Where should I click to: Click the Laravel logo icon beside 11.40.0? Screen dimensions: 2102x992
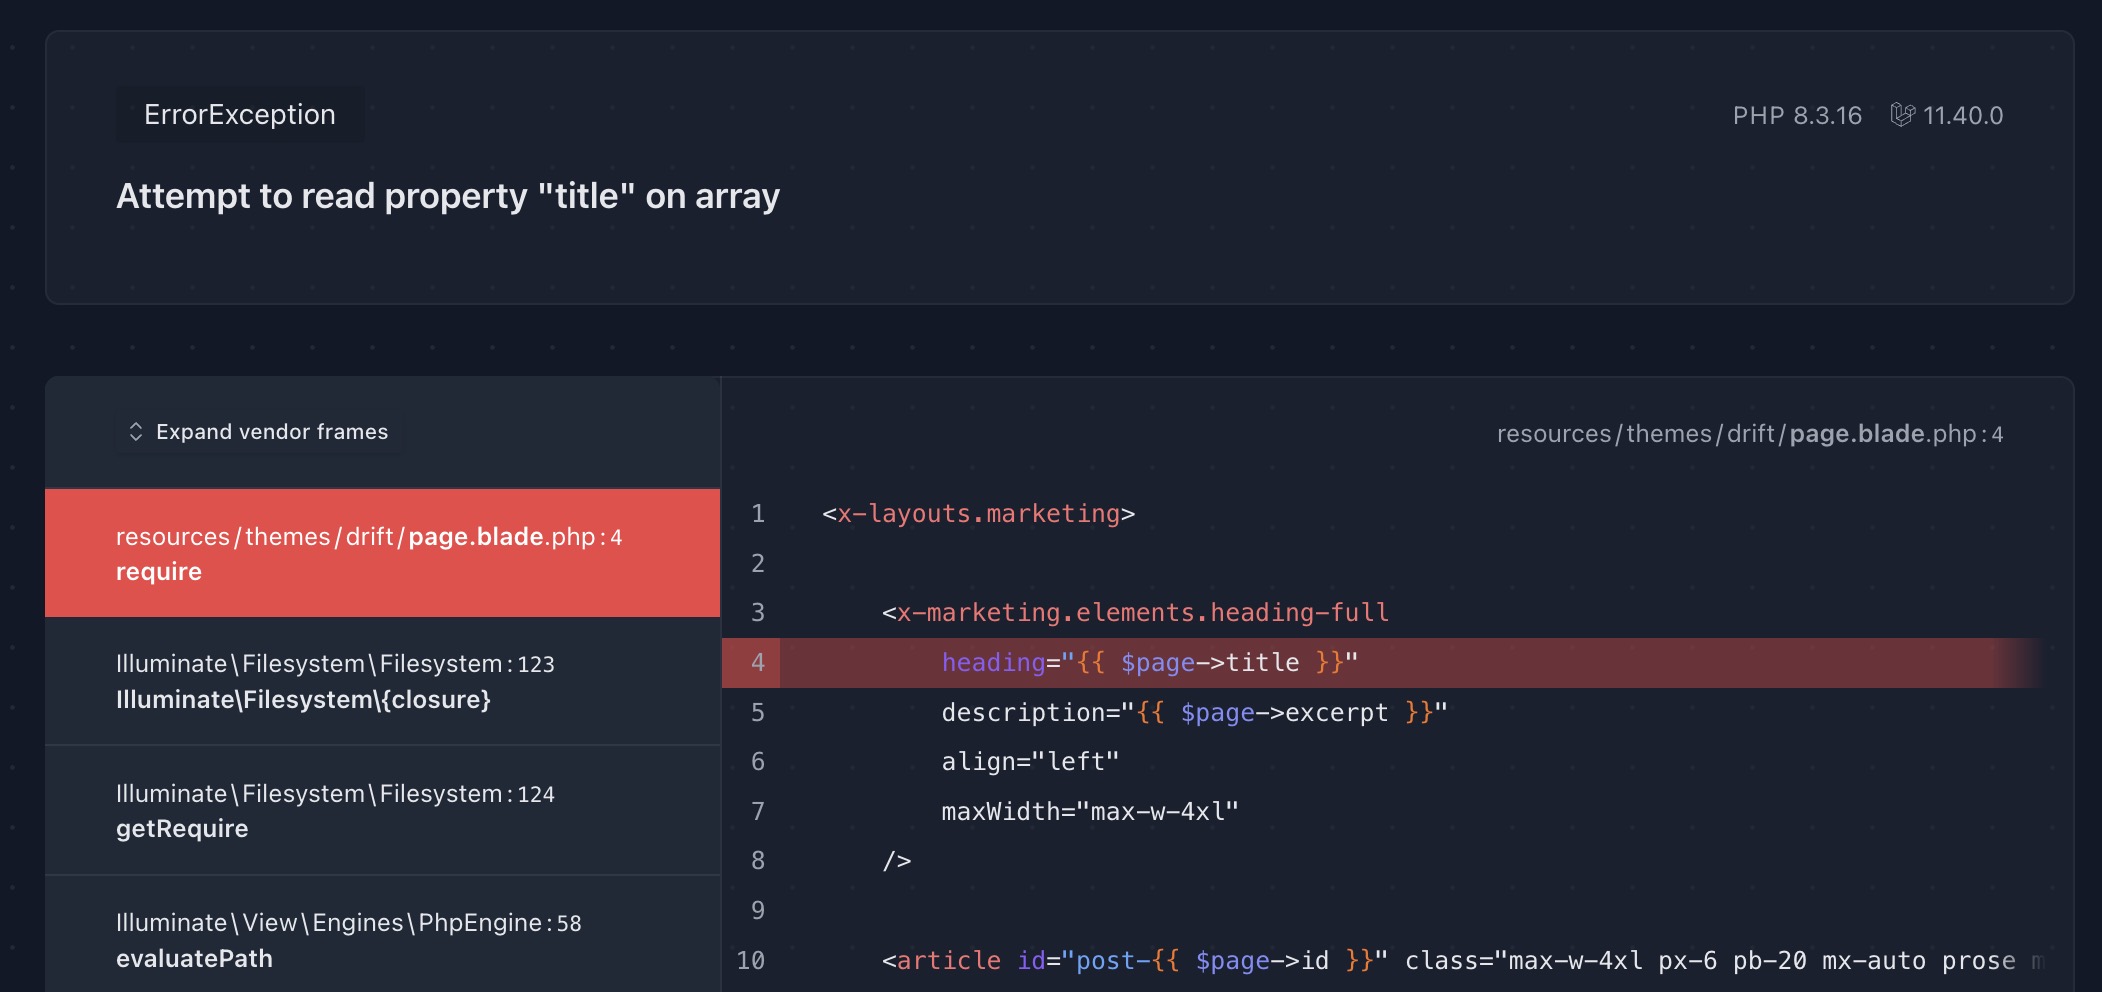pyautogui.click(x=1902, y=115)
